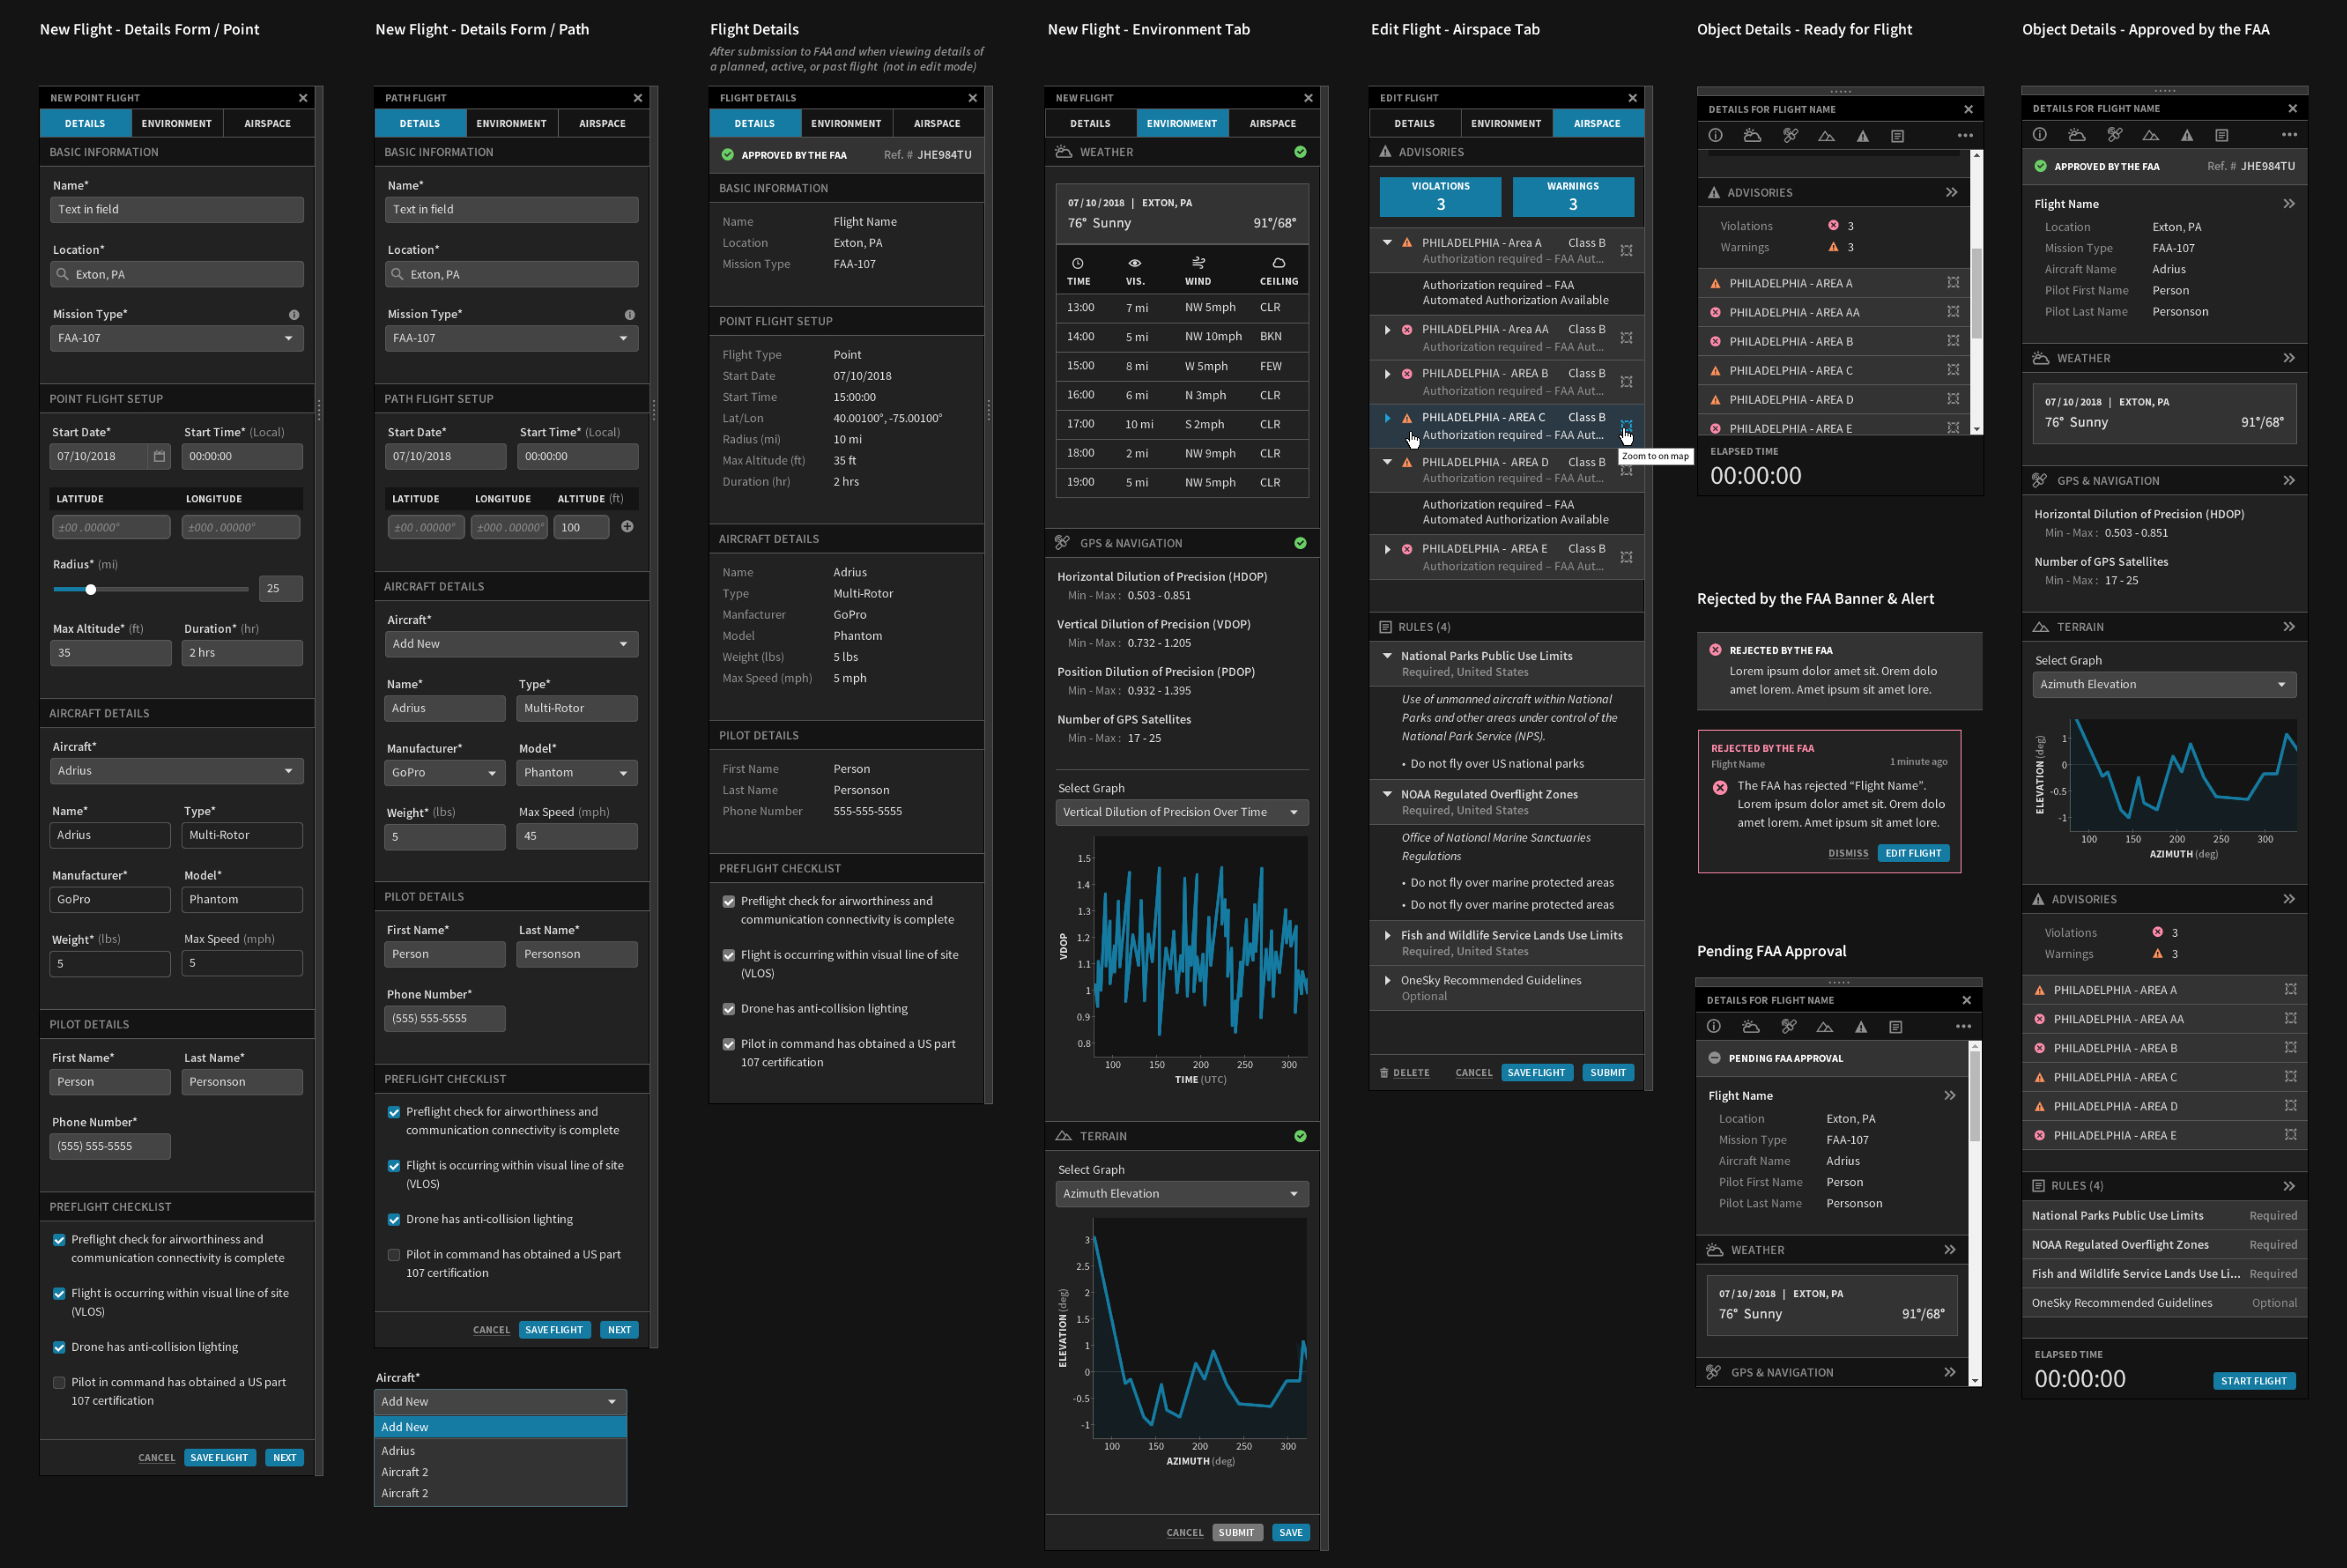Click plus icon to add Path flight waypoint
The height and width of the screenshot is (1568, 2347).
(627, 527)
